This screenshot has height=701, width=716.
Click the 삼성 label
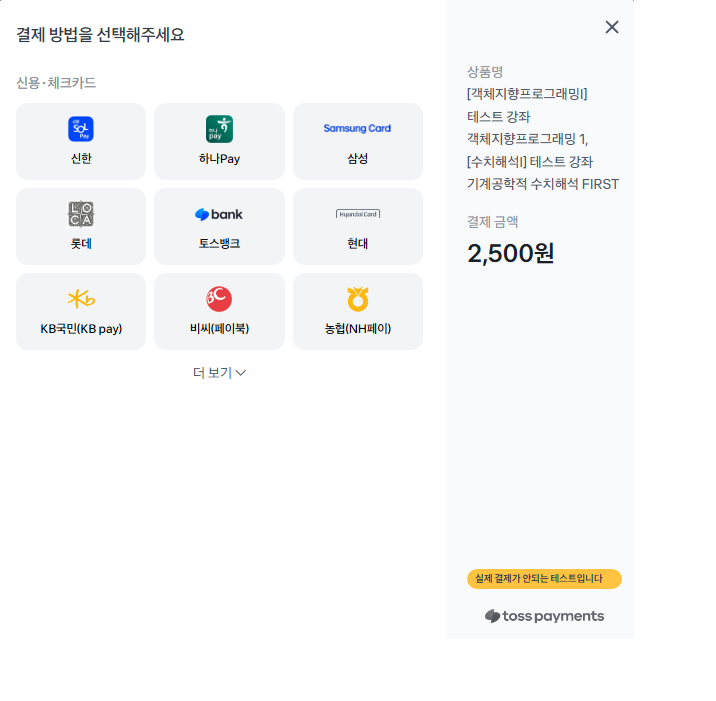(358, 158)
